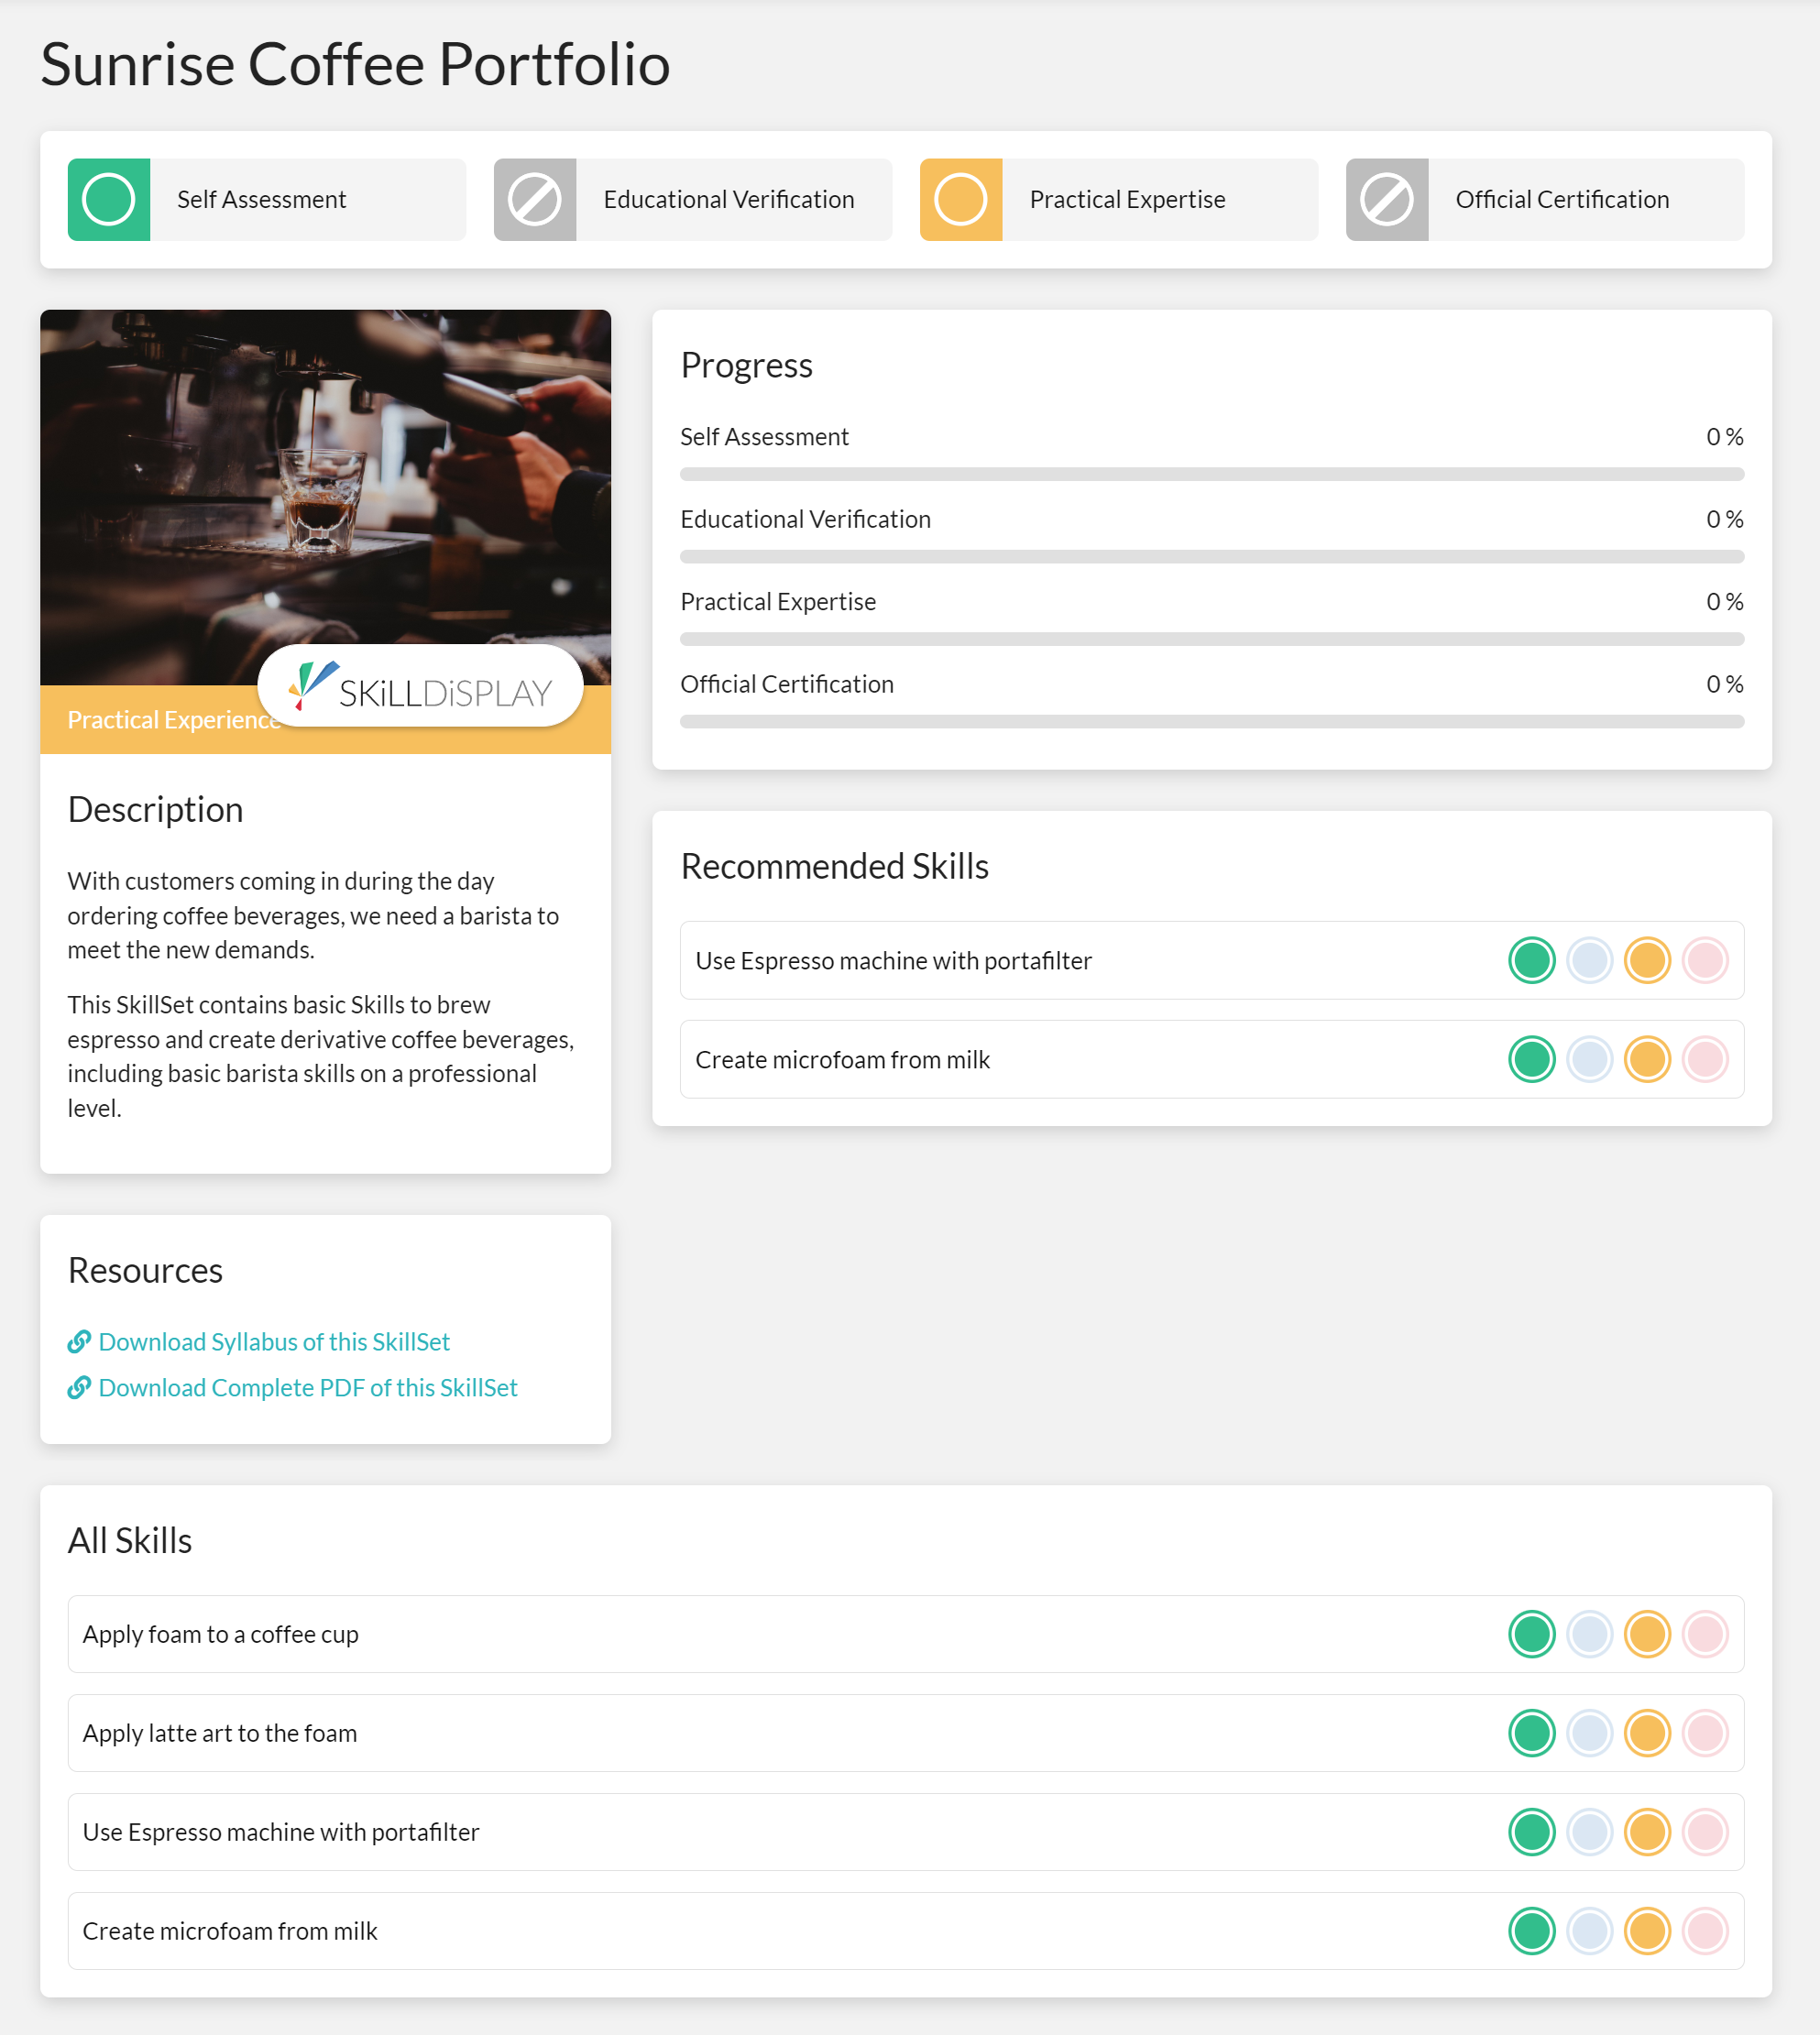Click green circle for Apply latte art
The width and height of the screenshot is (1820, 2035).
coord(1531,1733)
